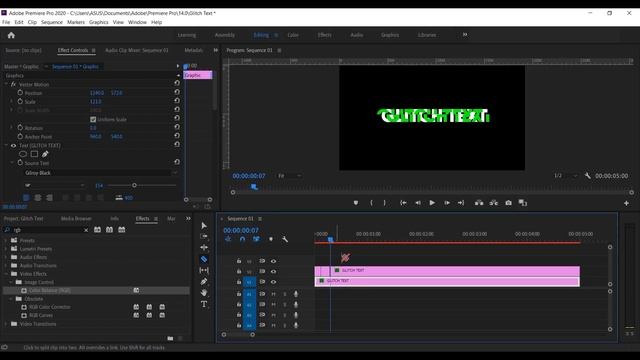The width and height of the screenshot is (640, 360).
Task: Select the Track Select Forward tool
Action: tap(204, 236)
